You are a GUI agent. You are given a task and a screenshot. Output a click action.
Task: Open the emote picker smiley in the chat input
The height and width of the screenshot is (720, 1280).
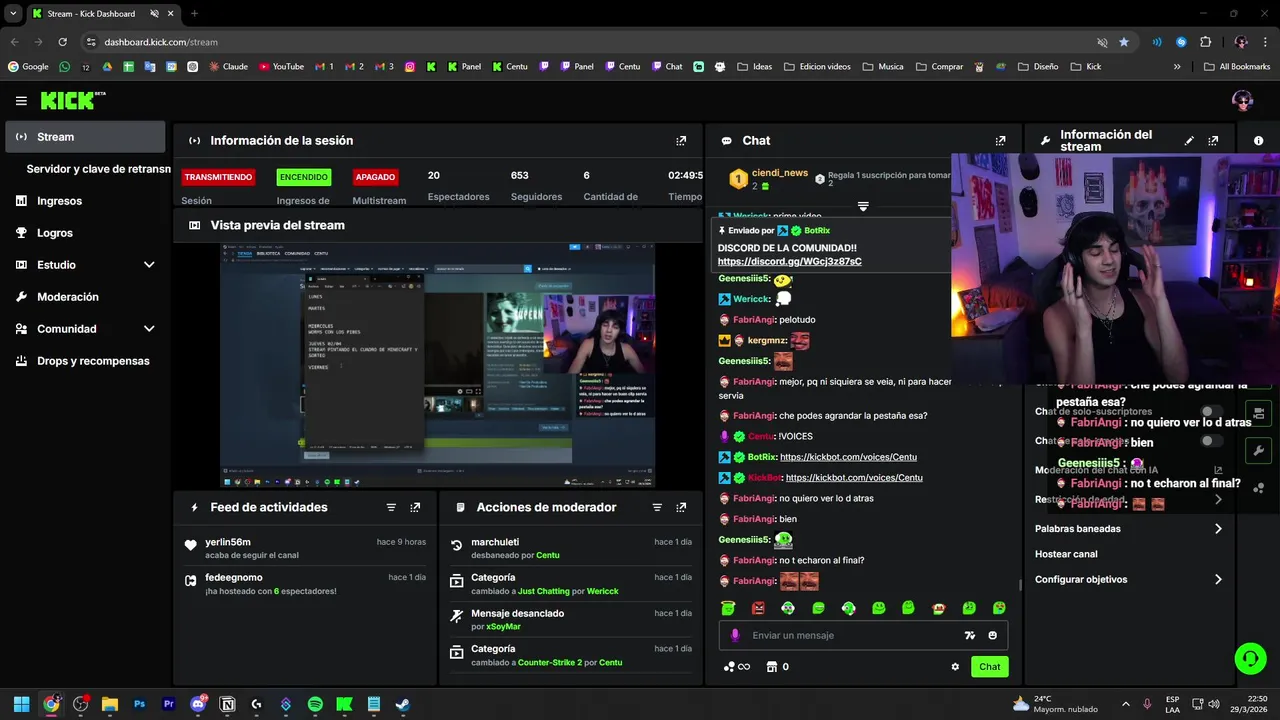coord(992,635)
